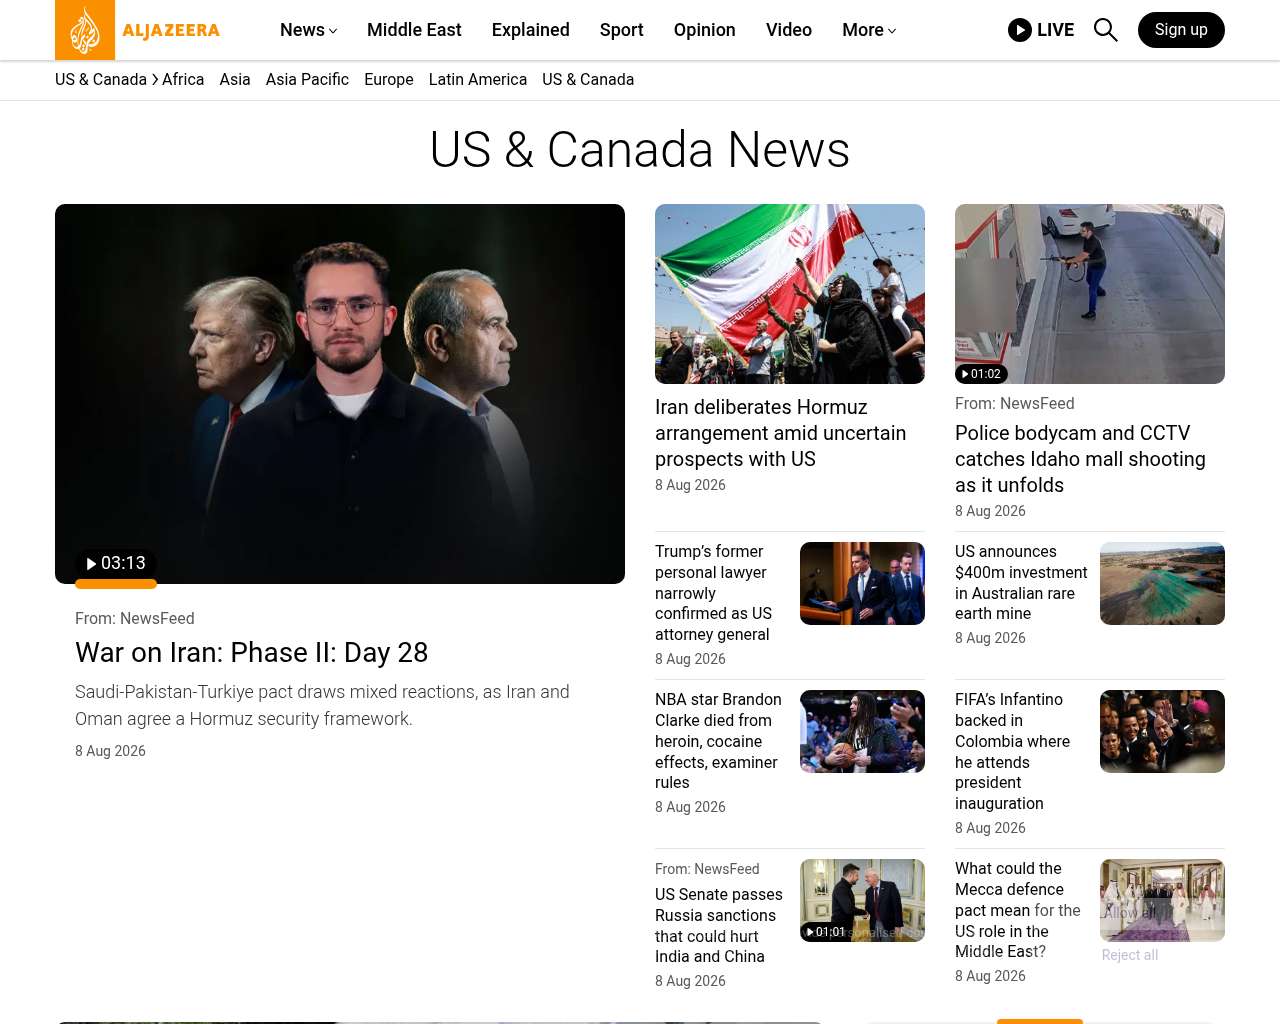Open the Iran deliberates Hormuz arrangement article

click(x=780, y=433)
